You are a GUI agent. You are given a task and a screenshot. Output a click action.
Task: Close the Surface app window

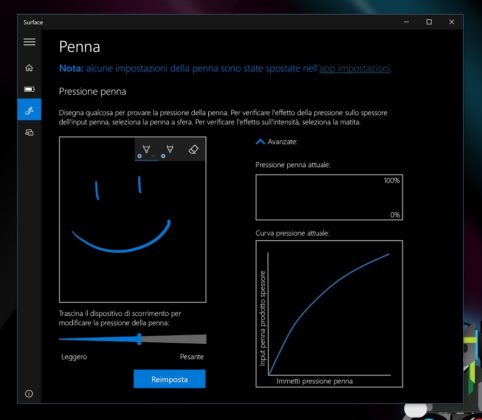(451, 22)
